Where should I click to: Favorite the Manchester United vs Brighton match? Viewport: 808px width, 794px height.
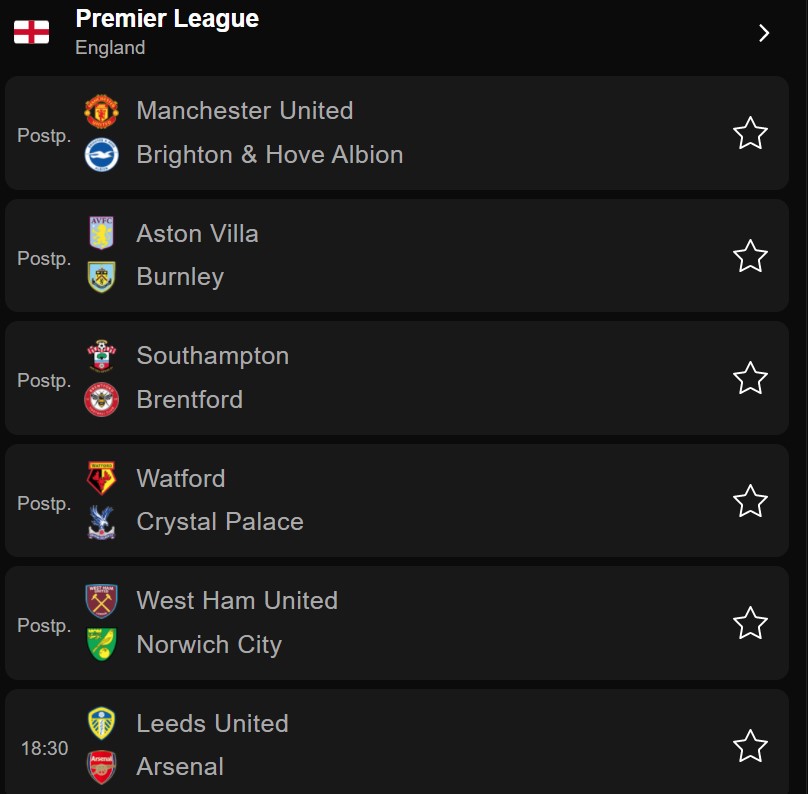click(x=750, y=133)
